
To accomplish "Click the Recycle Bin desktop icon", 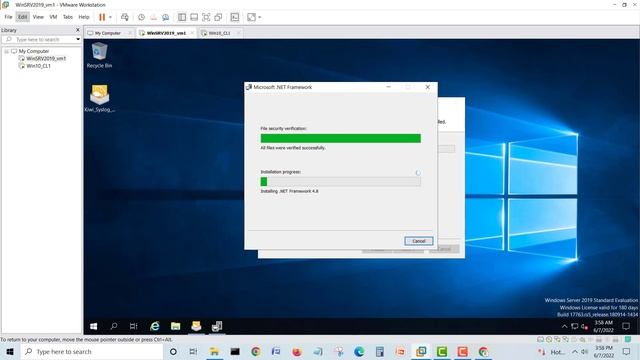I will point(99,56).
